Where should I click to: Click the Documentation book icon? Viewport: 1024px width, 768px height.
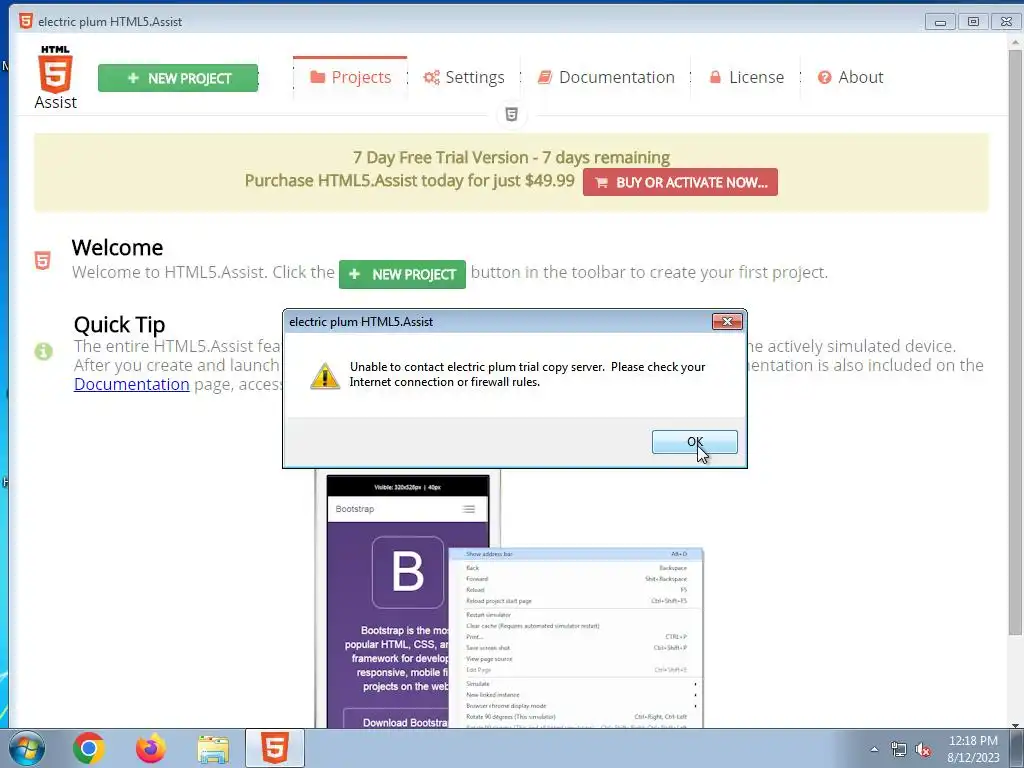tap(545, 77)
